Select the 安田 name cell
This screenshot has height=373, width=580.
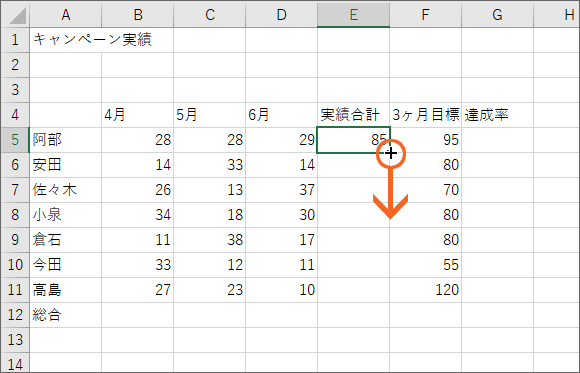click(65, 165)
